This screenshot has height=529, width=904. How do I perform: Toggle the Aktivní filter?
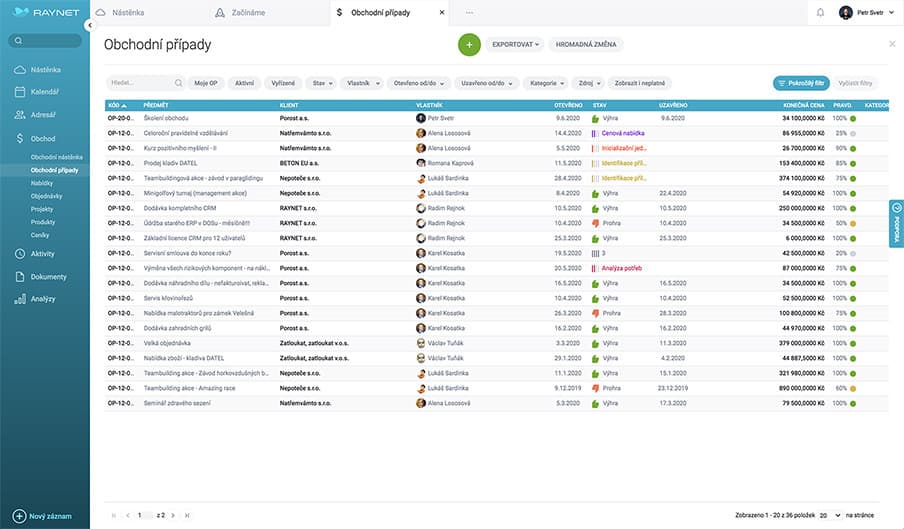244,83
